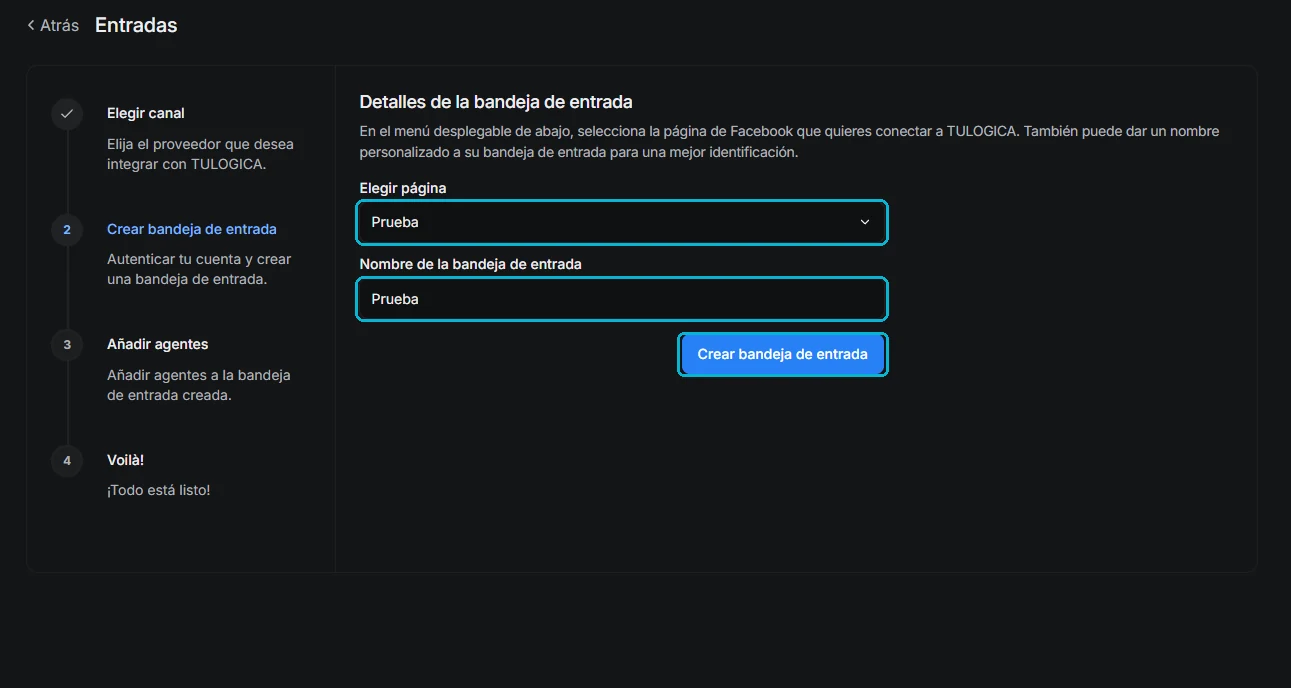The width and height of the screenshot is (1291, 688).
Task: Click Crear bandeja de entrada button
Action: click(x=782, y=354)
